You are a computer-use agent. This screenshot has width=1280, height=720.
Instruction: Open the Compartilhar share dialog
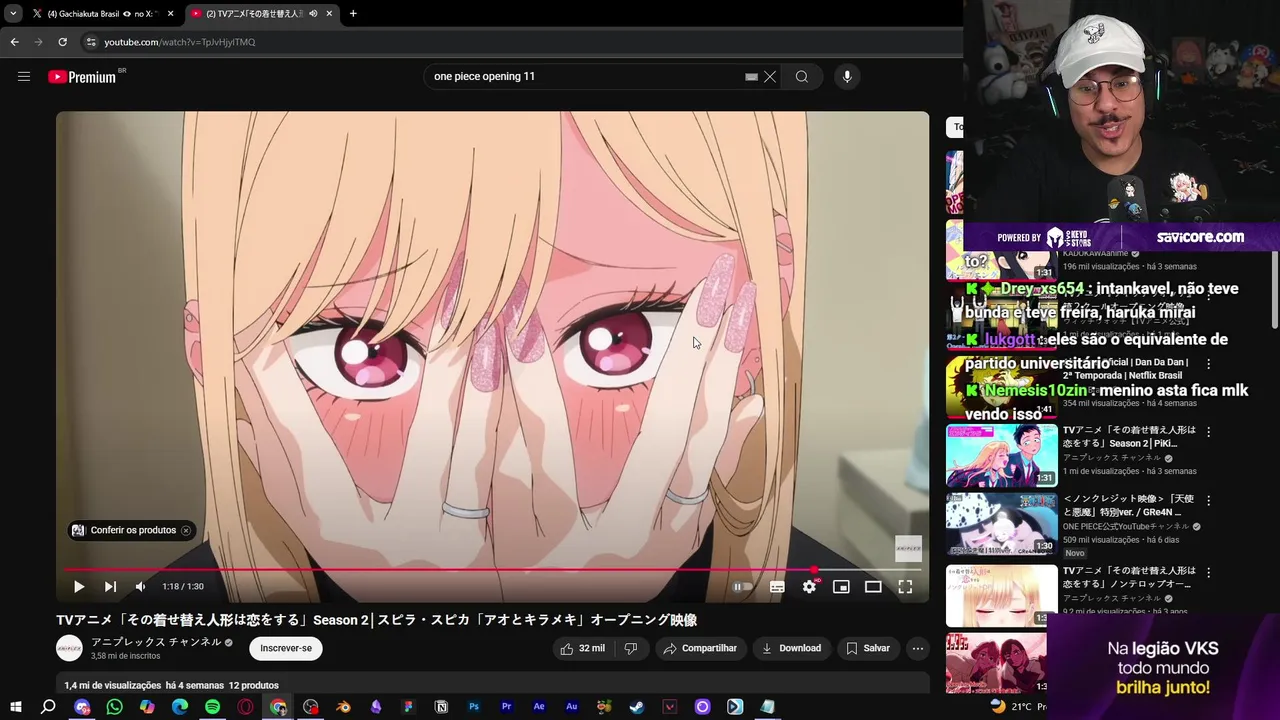pos(700,648)
